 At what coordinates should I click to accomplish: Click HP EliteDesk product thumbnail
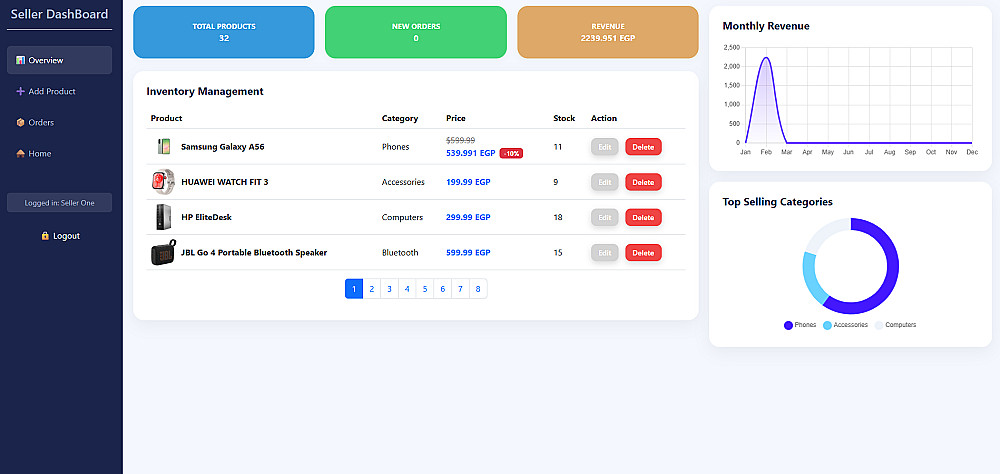pos(163,217)
